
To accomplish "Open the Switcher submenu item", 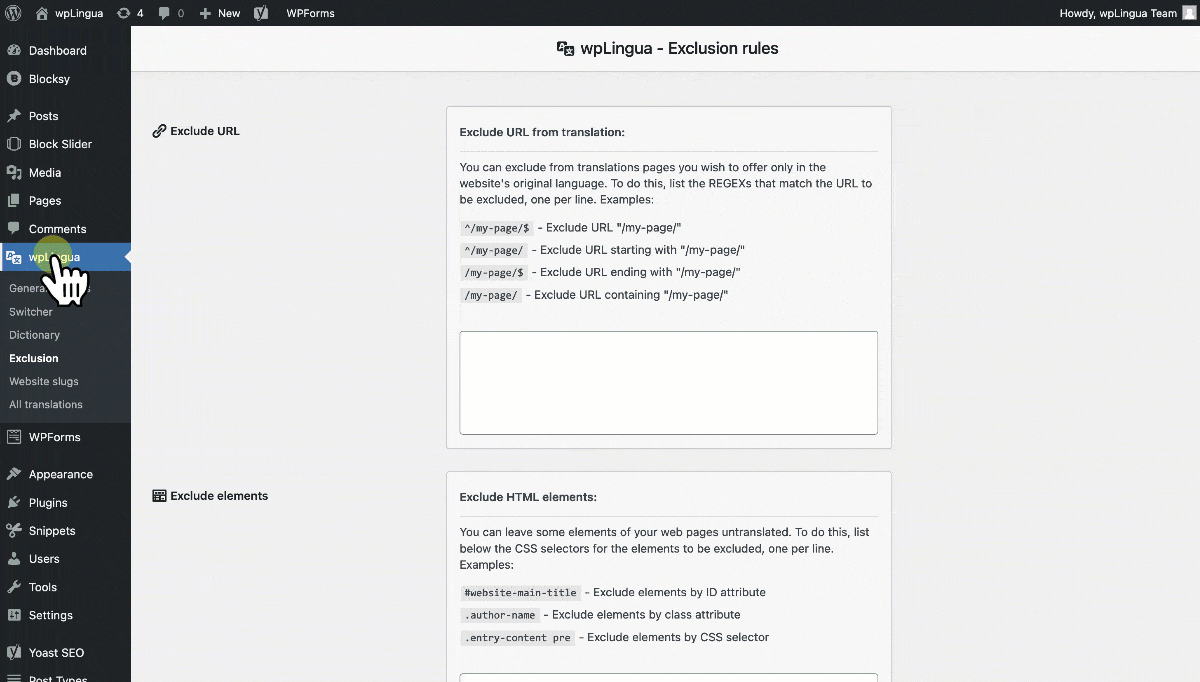I will (31, 311).
